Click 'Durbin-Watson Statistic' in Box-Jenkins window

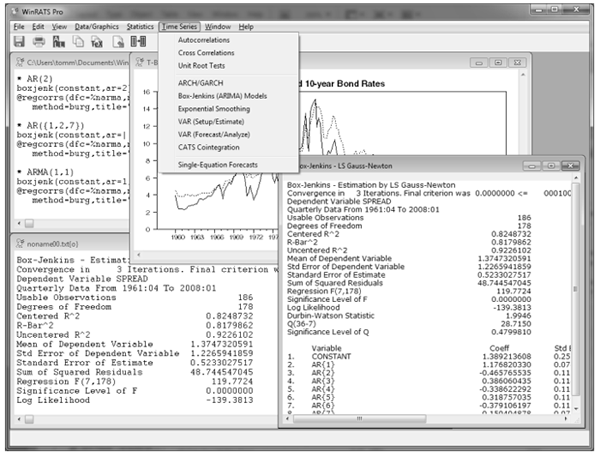(x=331, y=316)
